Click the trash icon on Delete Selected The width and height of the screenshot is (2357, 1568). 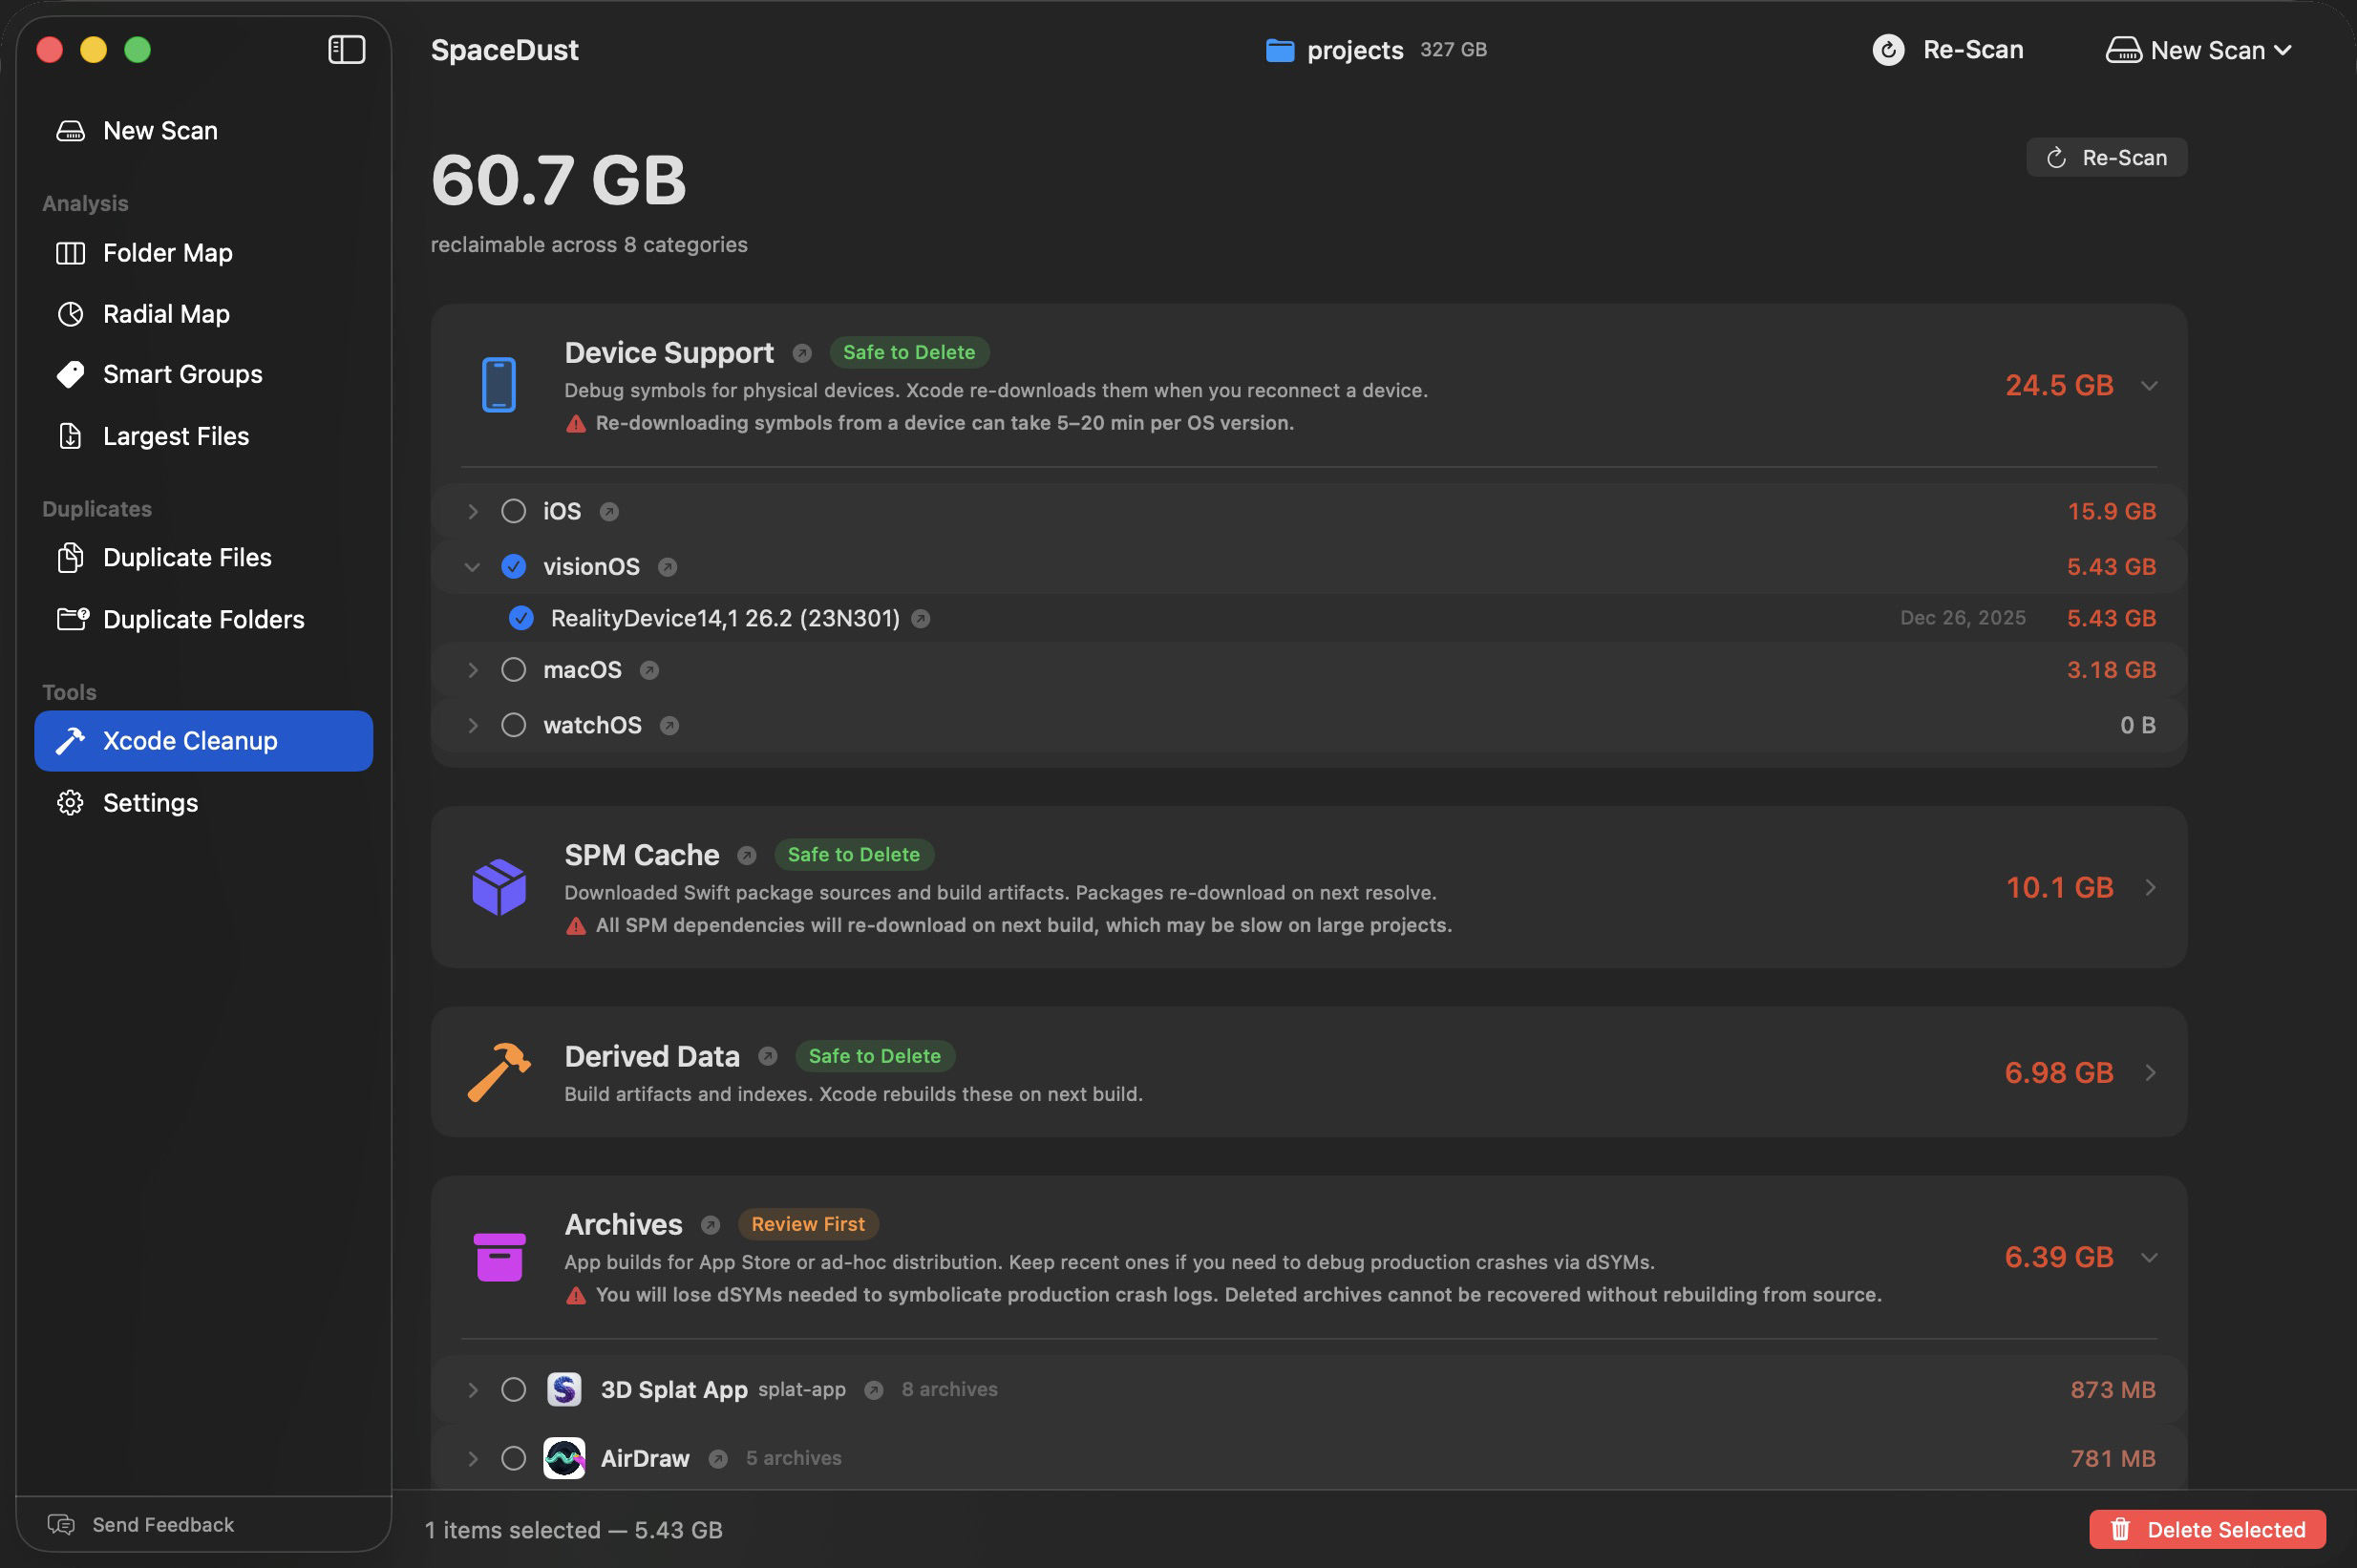click(x=2120, y=1529)
